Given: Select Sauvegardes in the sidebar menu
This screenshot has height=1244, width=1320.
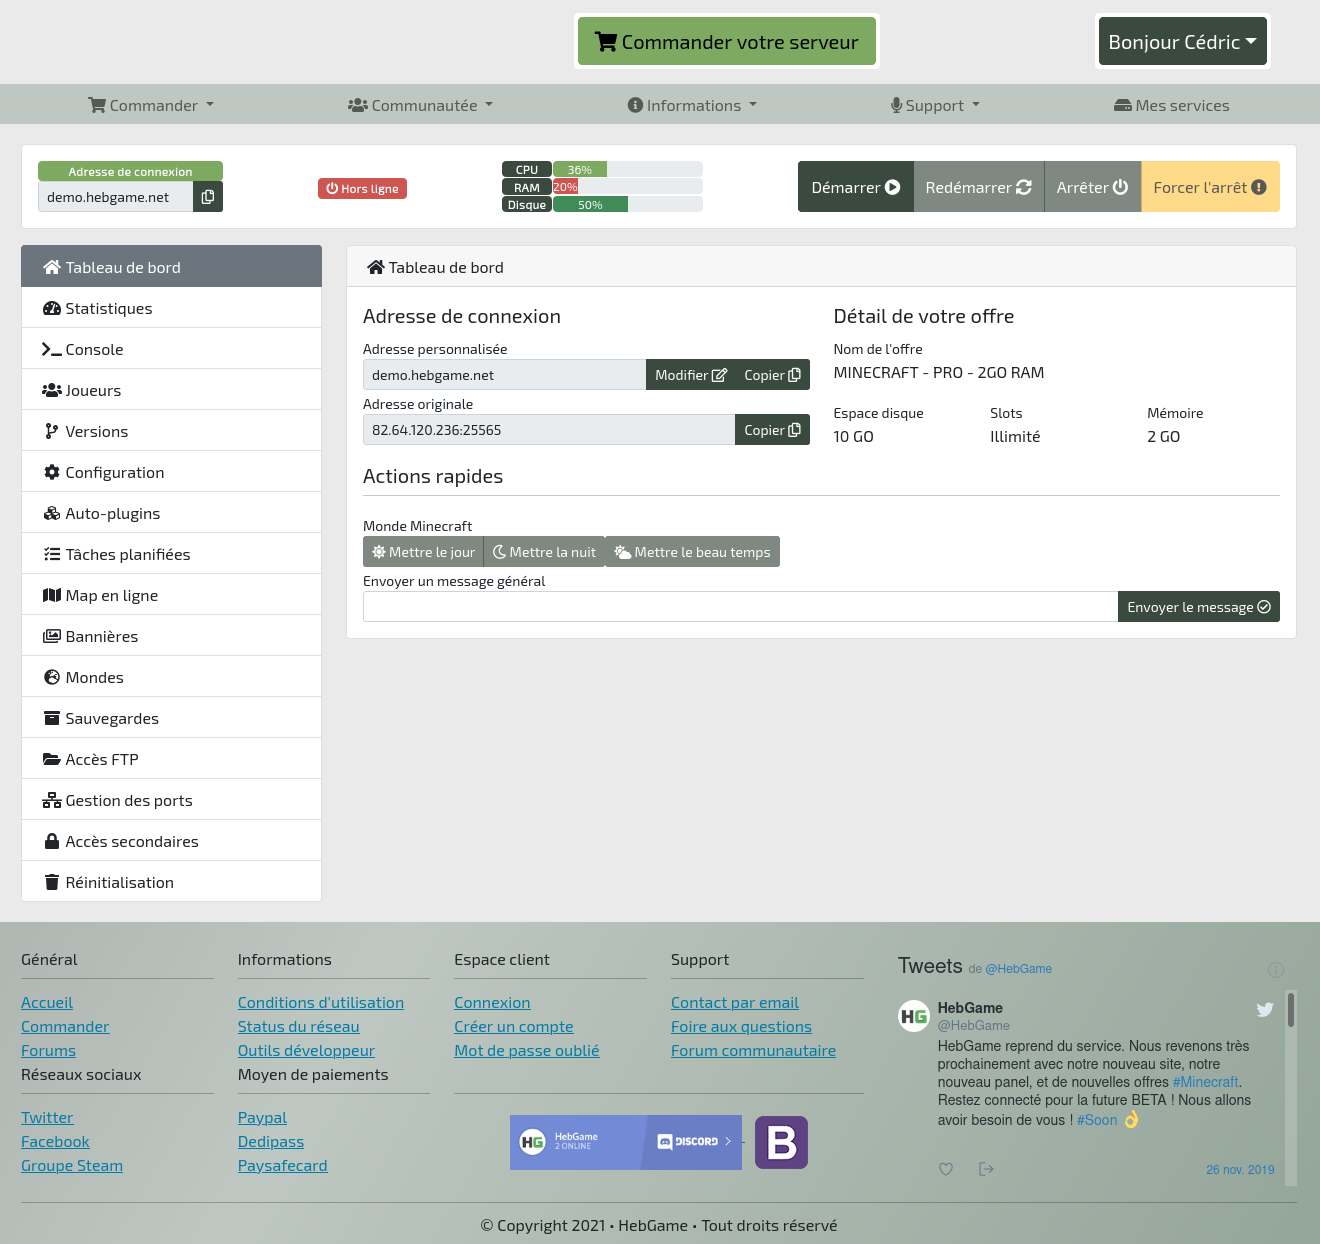Looking at the screenshot, I should click(171, 718).
